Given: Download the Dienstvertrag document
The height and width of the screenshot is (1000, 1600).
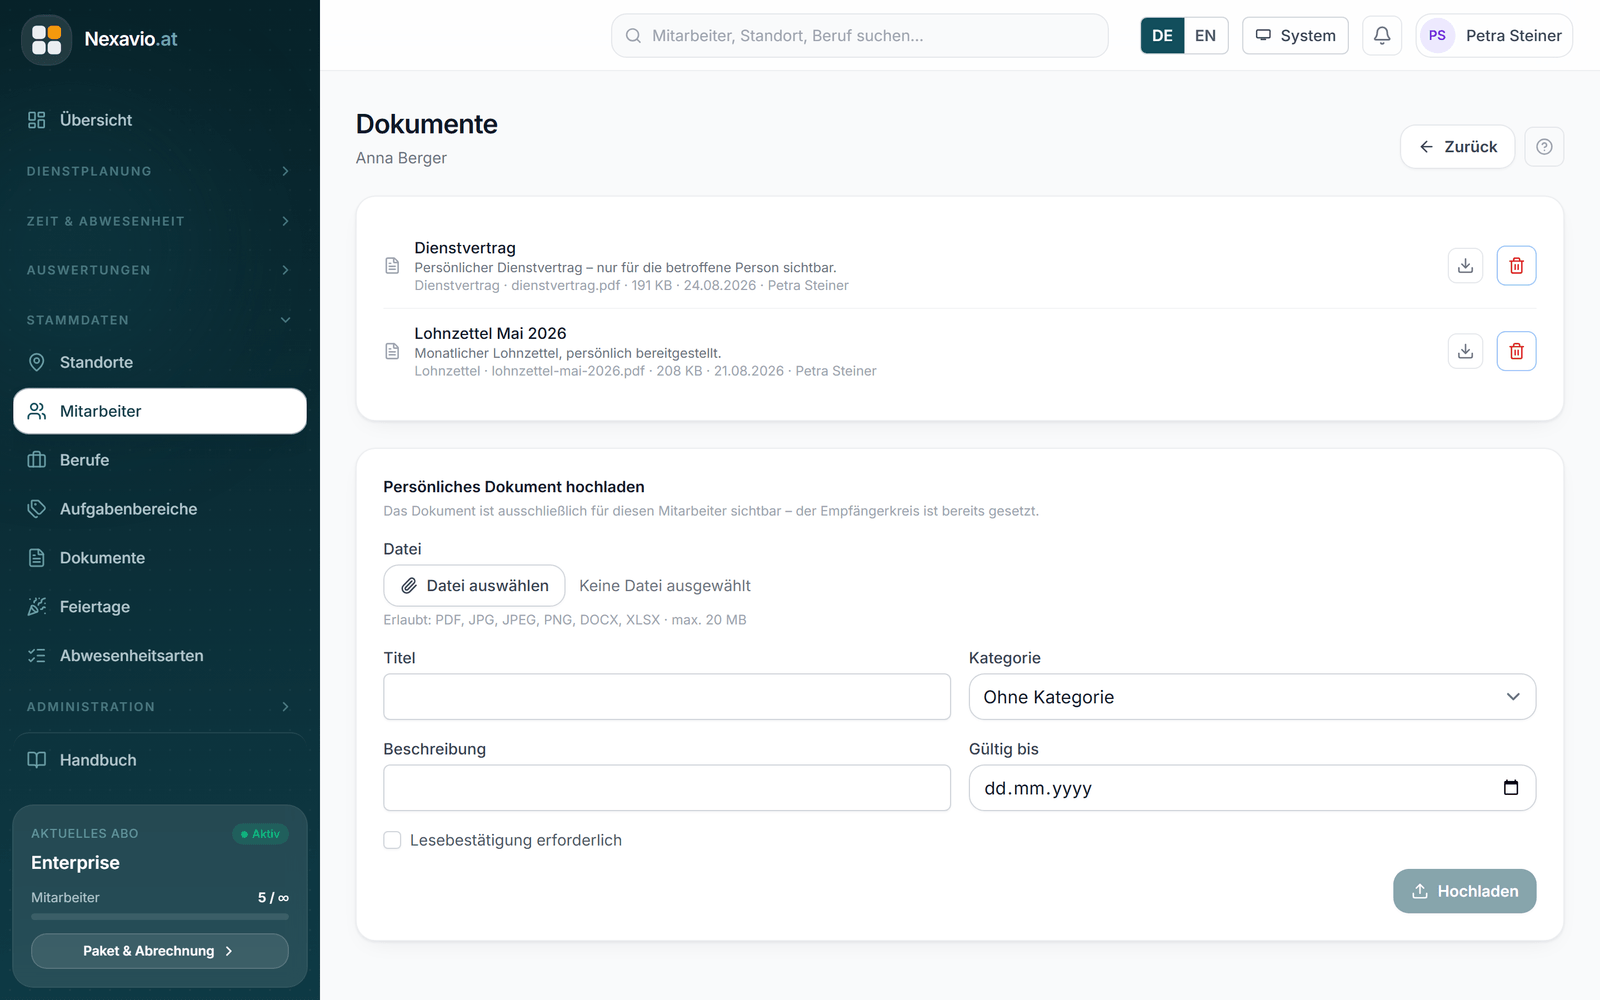Looking at the screenshot, I should coord(1465,266).
